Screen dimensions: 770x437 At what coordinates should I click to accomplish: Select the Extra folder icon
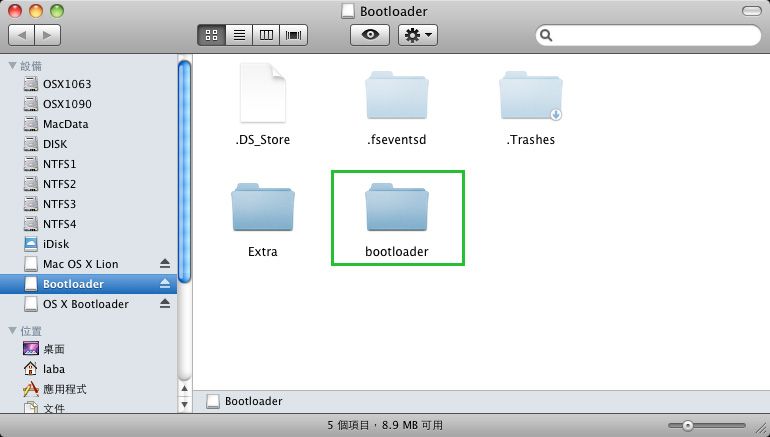point(263,207)
